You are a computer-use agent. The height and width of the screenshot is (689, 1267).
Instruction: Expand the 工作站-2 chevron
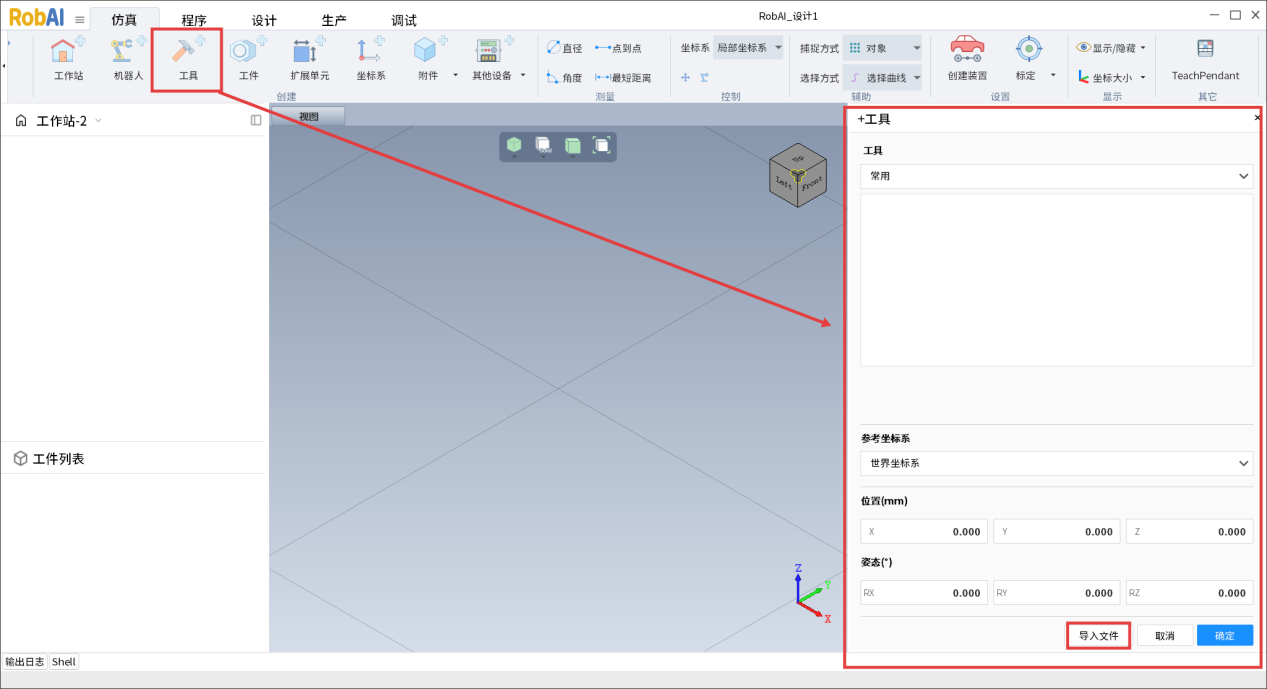(x=98, y=121)
